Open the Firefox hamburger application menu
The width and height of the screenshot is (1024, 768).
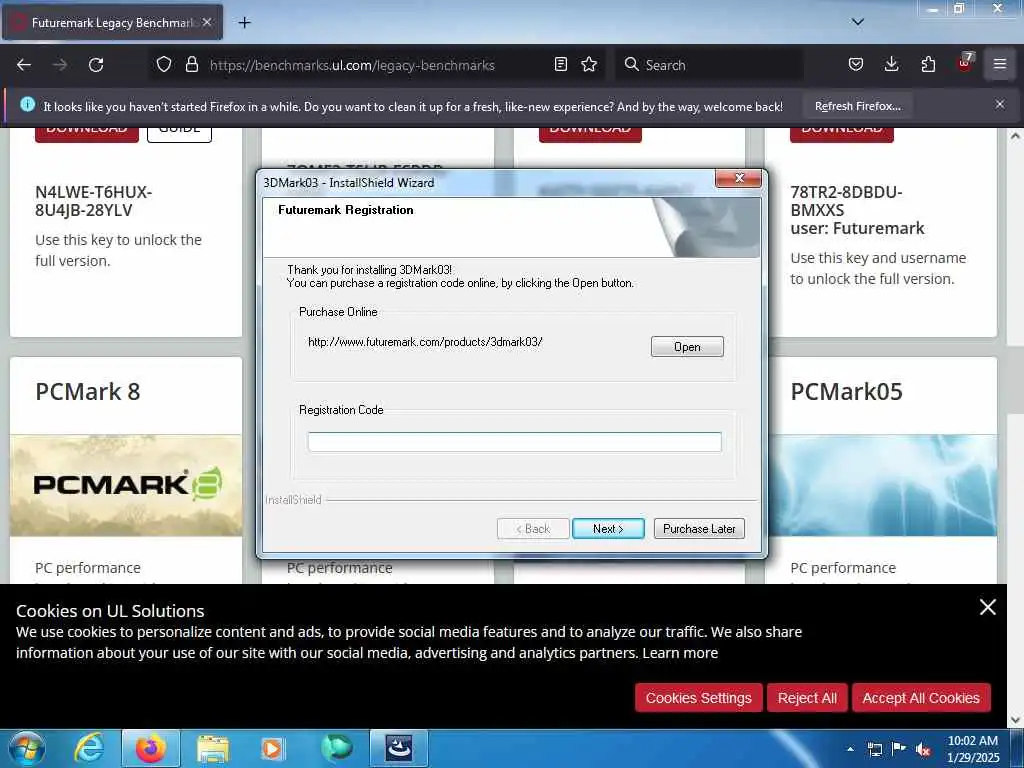point(1000,64)
